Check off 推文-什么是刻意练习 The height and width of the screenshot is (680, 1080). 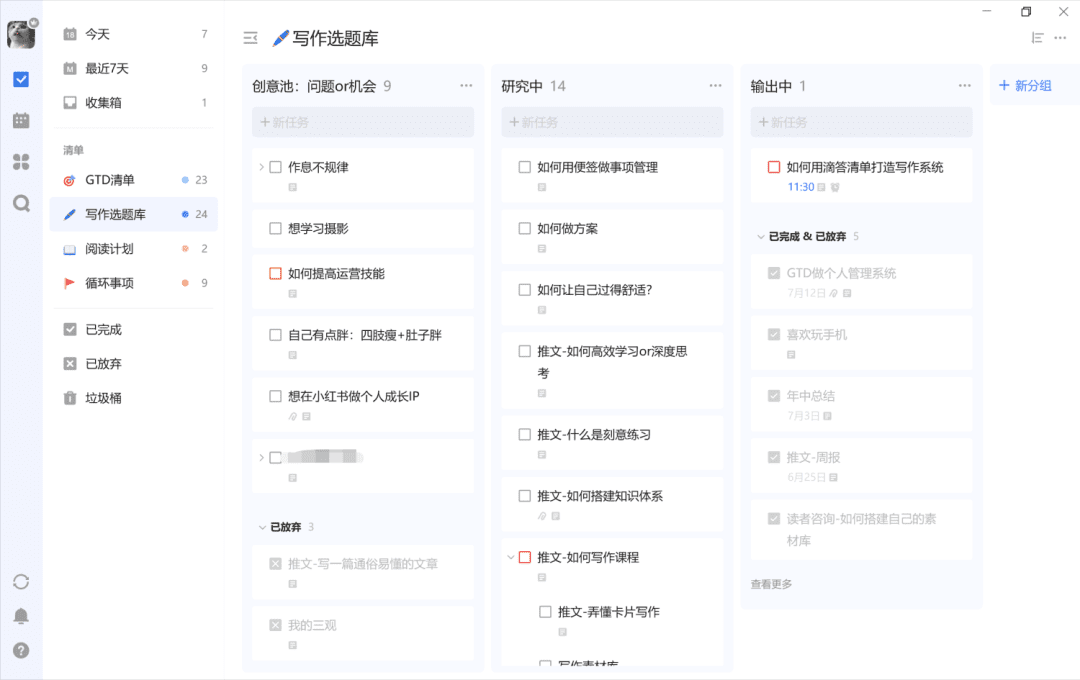click(525, 435)
